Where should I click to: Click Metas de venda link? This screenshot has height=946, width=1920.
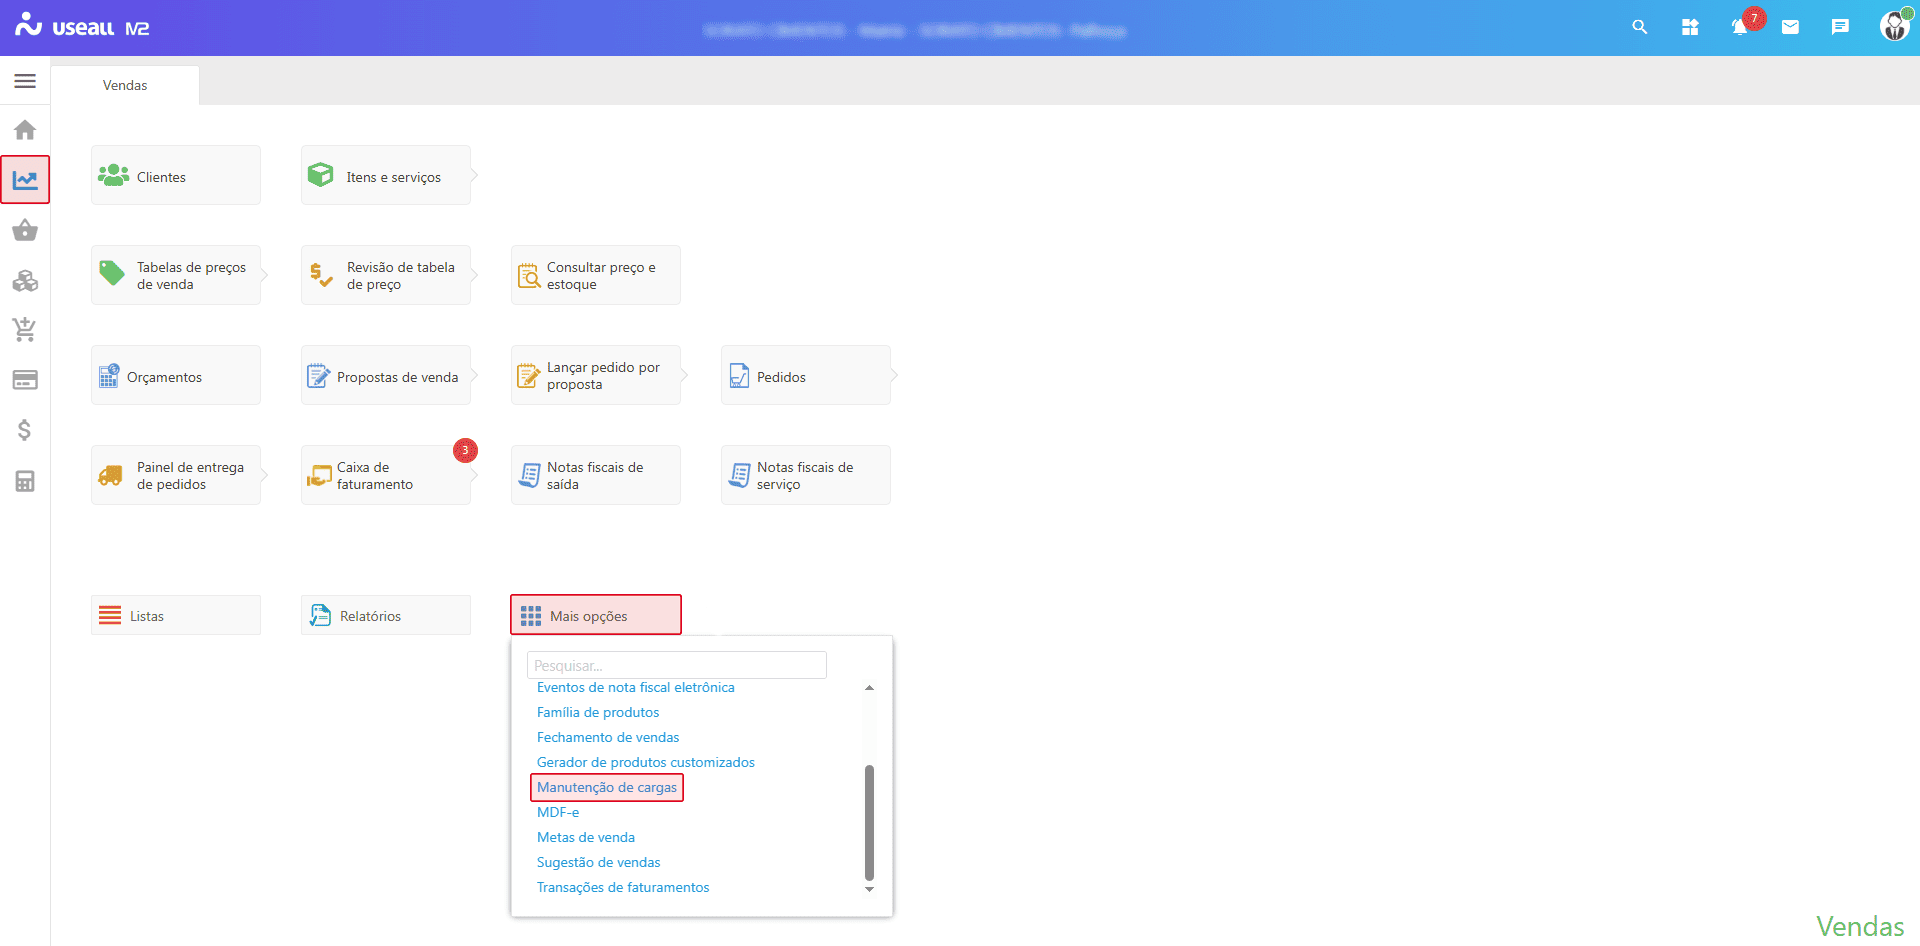[x=586, y=838]
